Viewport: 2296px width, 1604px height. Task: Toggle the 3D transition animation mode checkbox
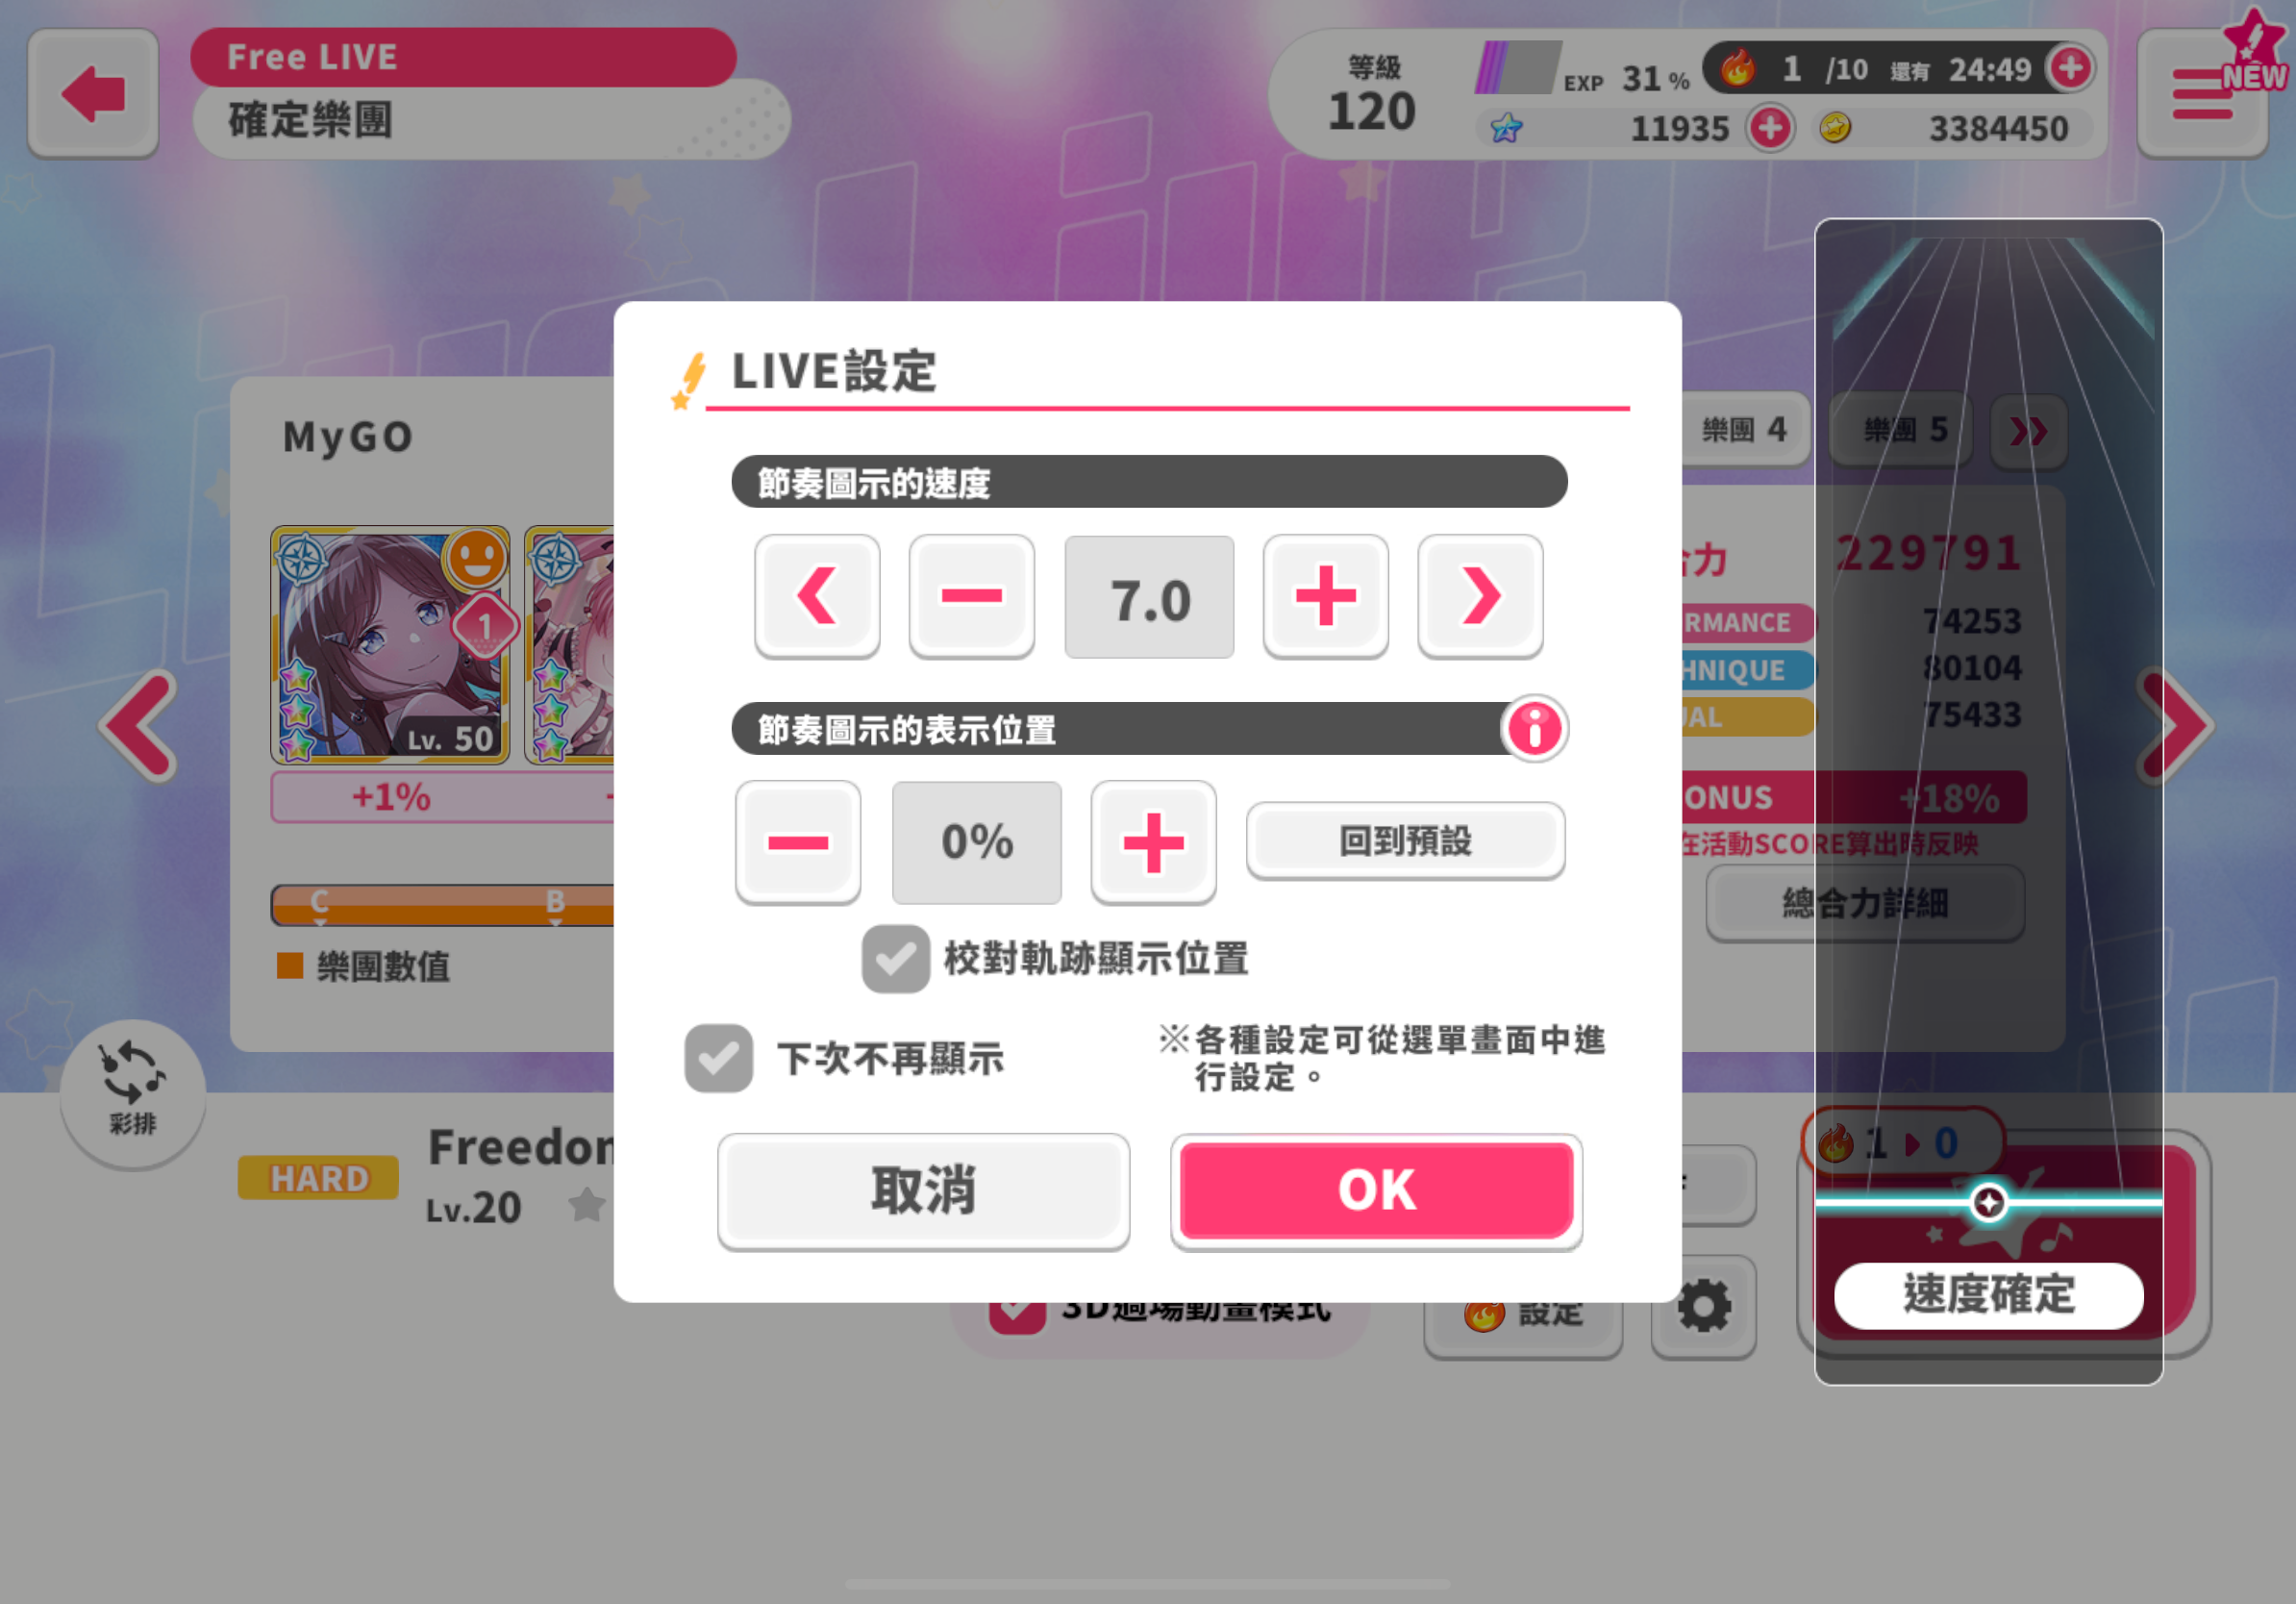[x=1017, y=1312]
